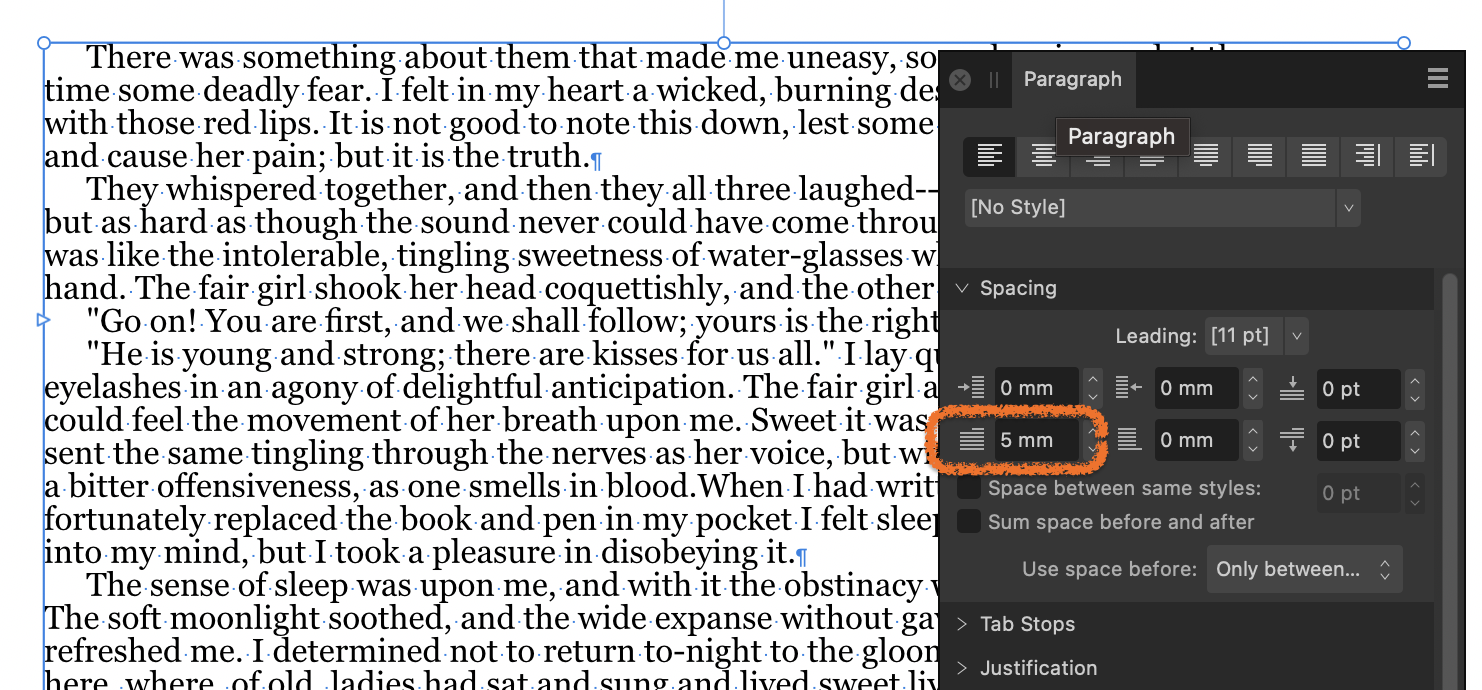Open the [No Style] paragraph style dropdown
This screenshot has height=690, width=1482.
[1163, 208]
